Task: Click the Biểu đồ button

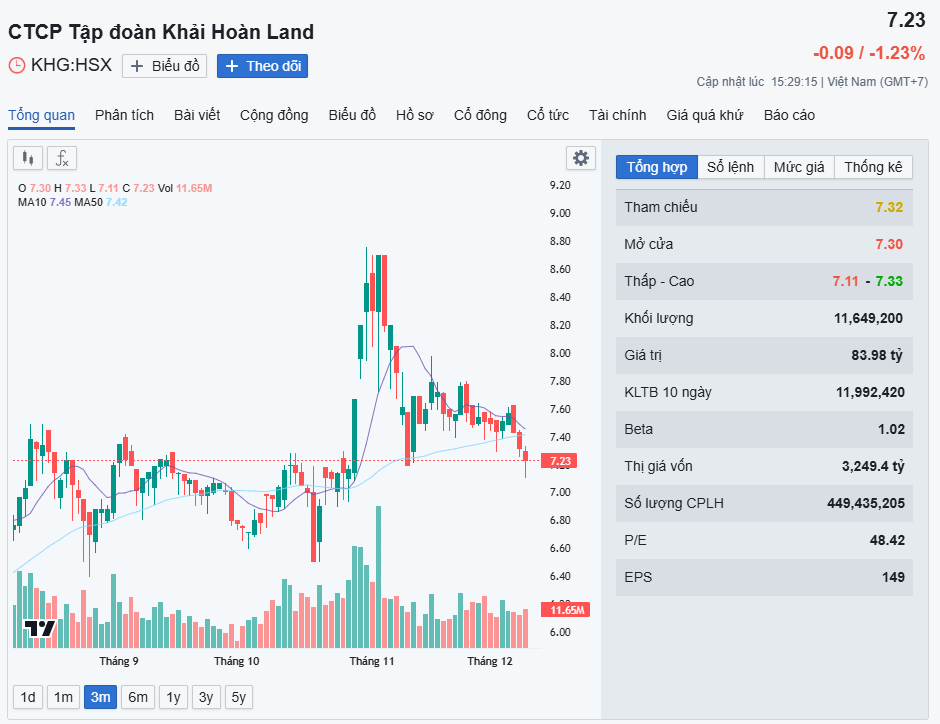Action: tap(164, 66)
